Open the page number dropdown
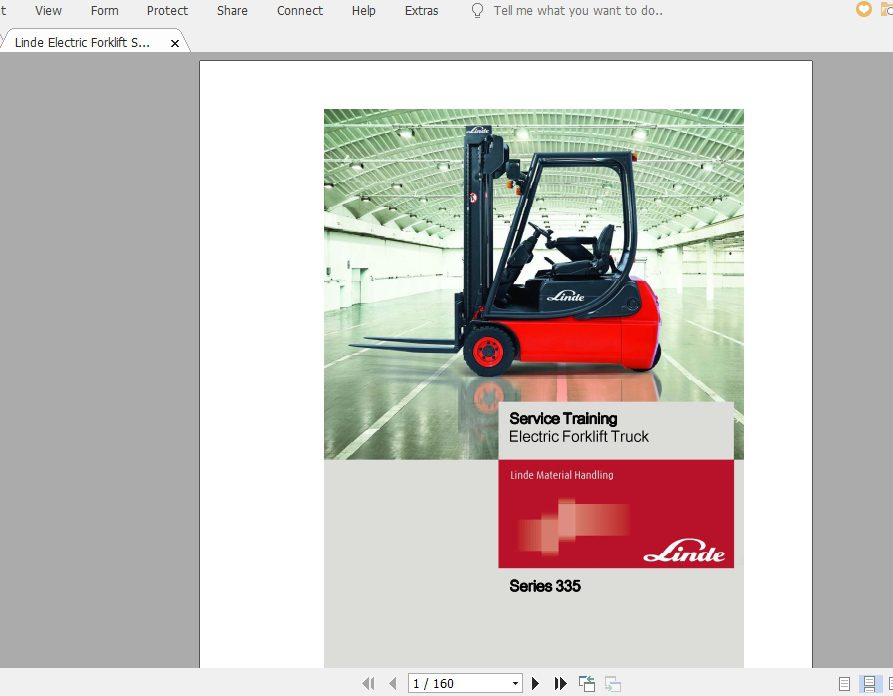This screenshot has width=893, height=696. (x=516, y=684)
